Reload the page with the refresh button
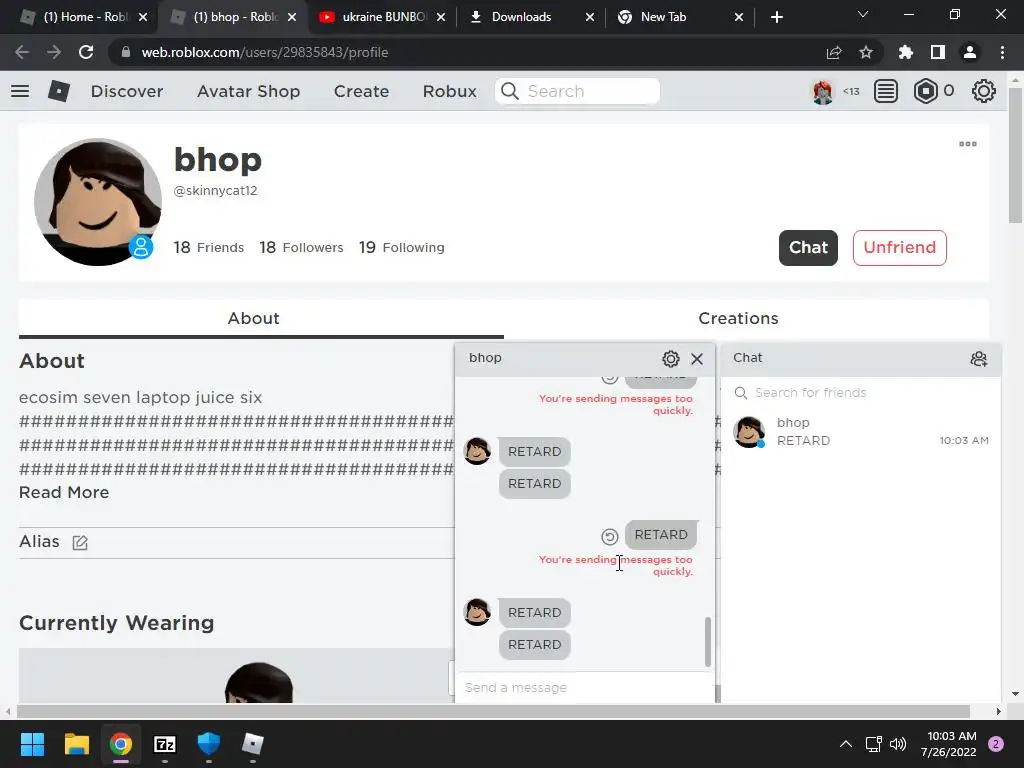This screenshot has width=1024, height=768. (86, 52)
